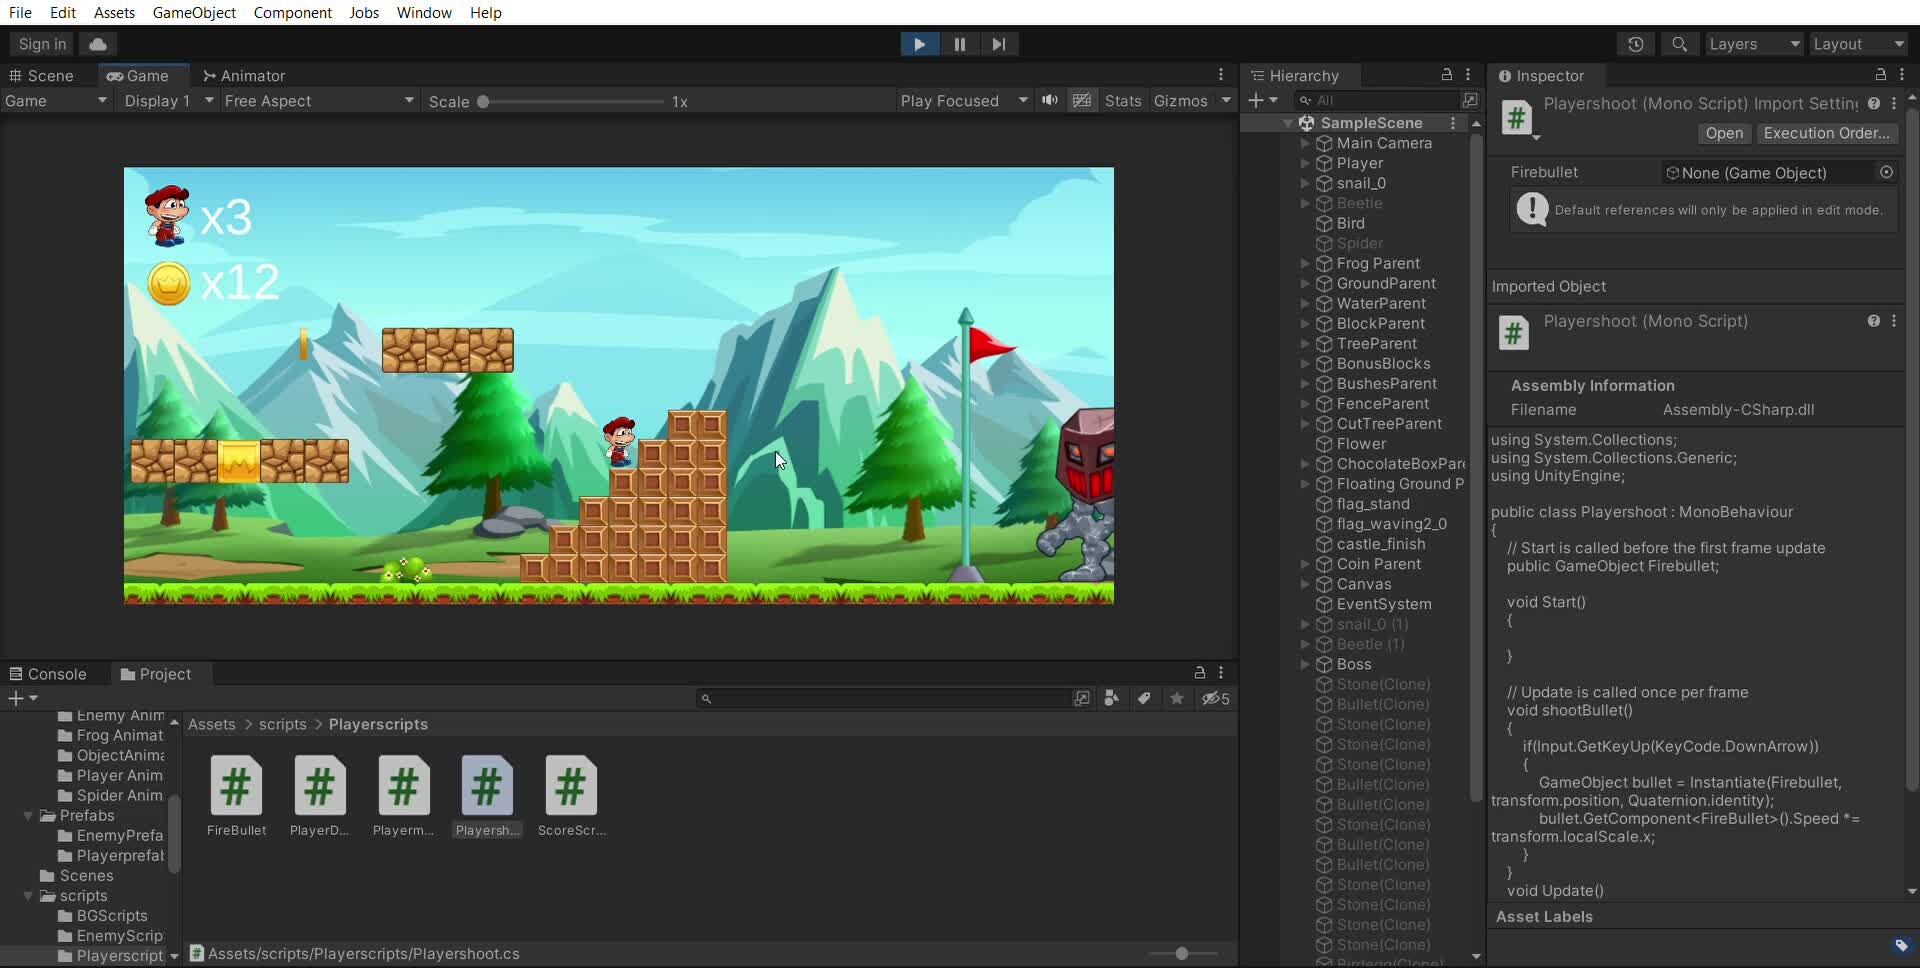Pause game playback
Image resolution: width=1920 pixels, height=968 pixels.
pyautogui.click(x=959, y=44)
